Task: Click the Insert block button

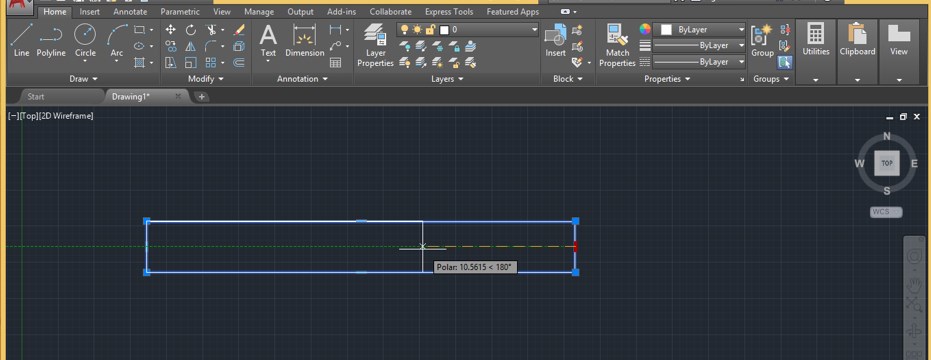Action: click(556, 40)
